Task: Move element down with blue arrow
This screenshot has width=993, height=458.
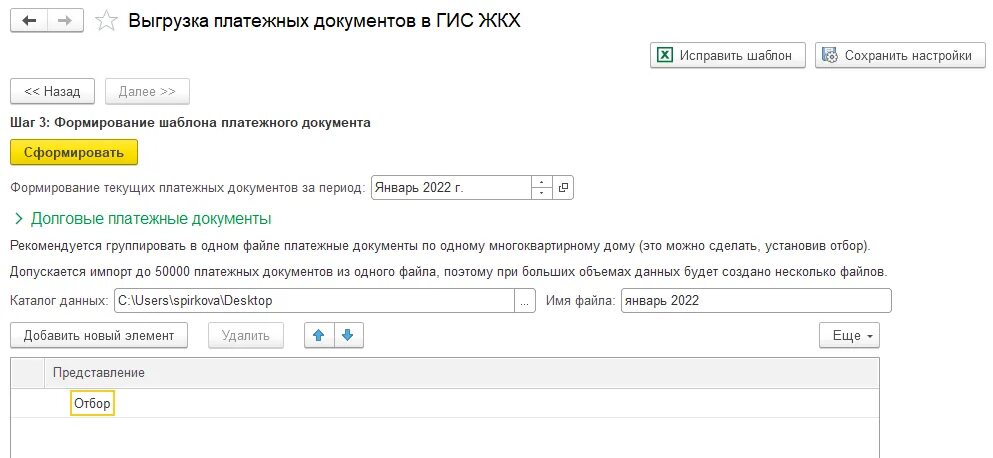Action: tap(348, 336)
